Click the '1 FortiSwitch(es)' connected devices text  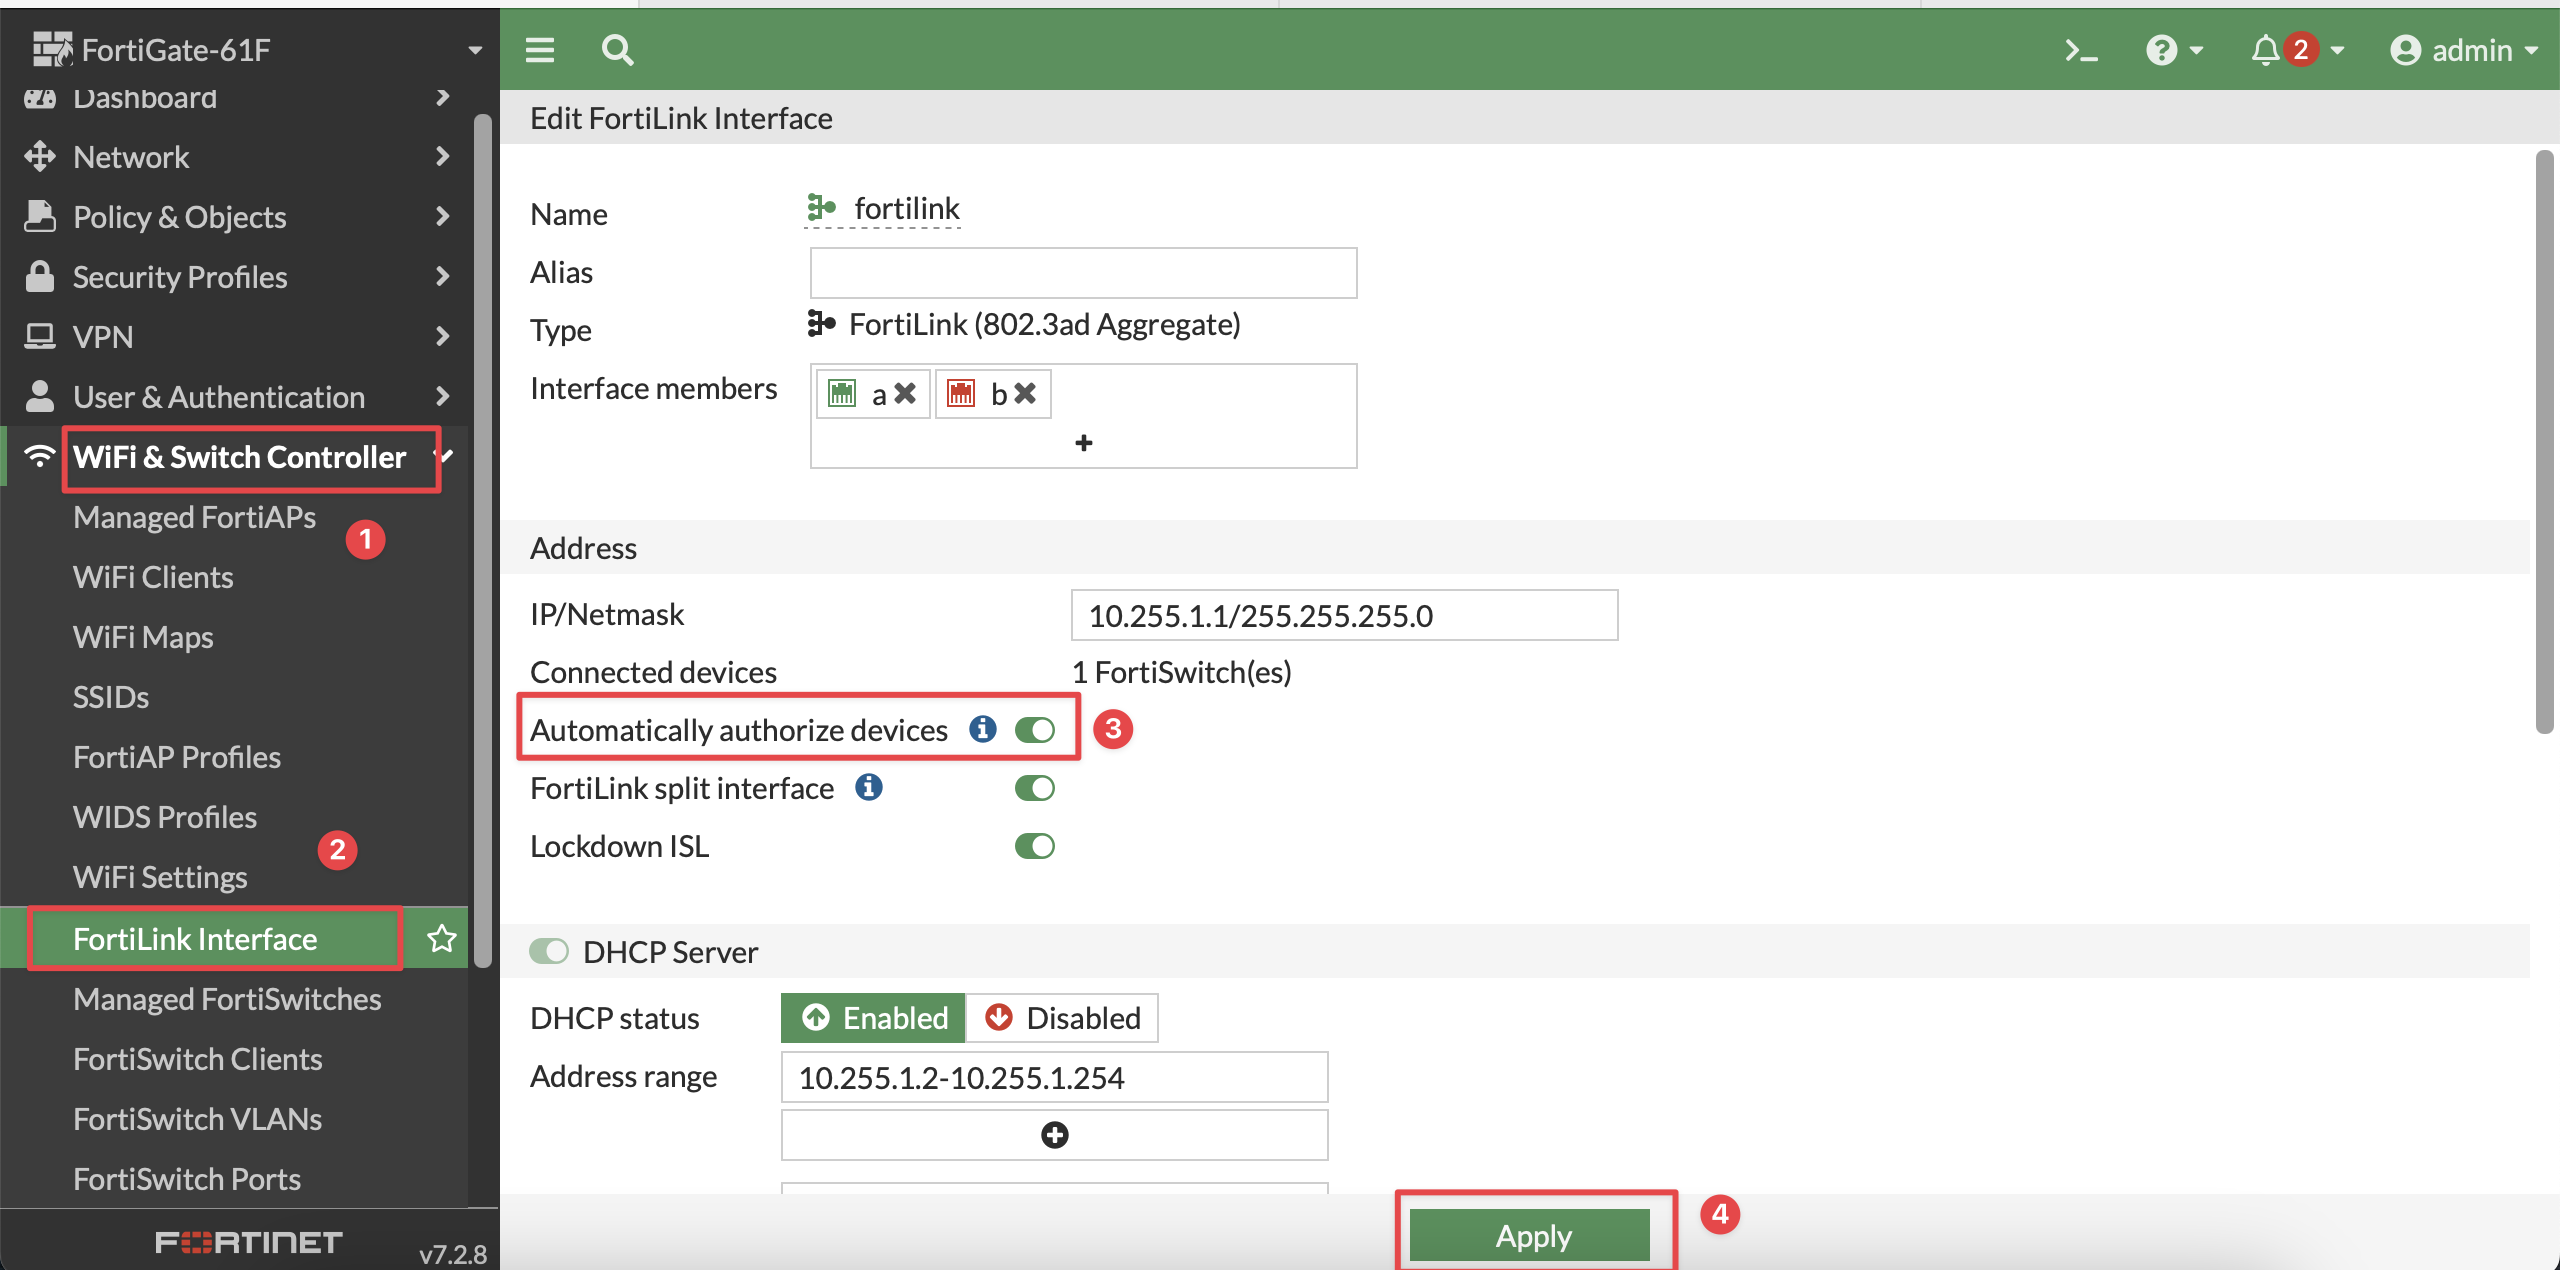(x=1182, y=672)
